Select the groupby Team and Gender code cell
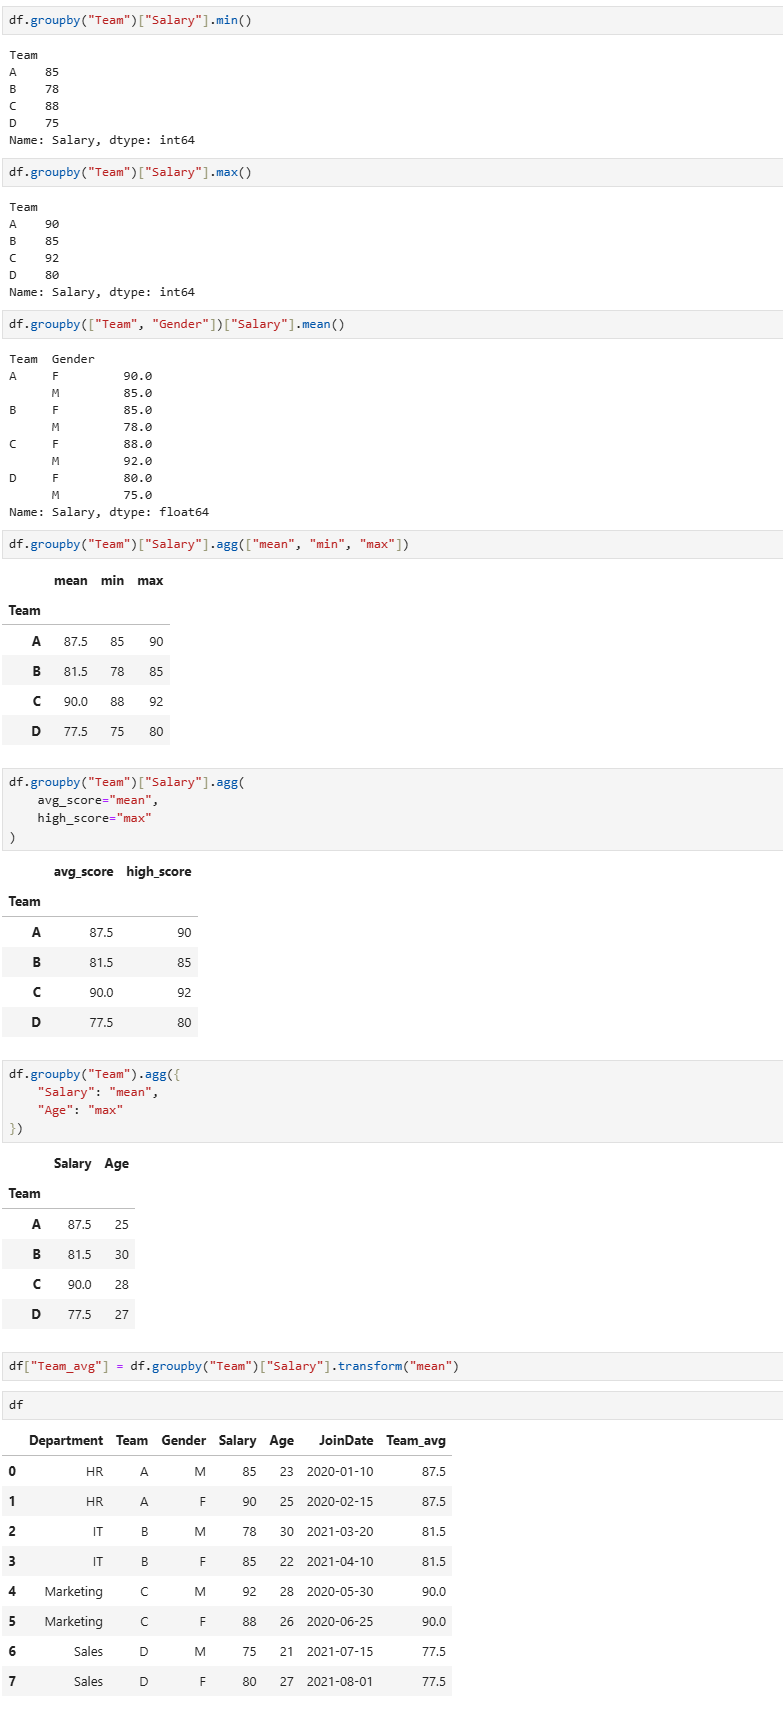This screenshot has width=783, height=1715. [390, 324]
